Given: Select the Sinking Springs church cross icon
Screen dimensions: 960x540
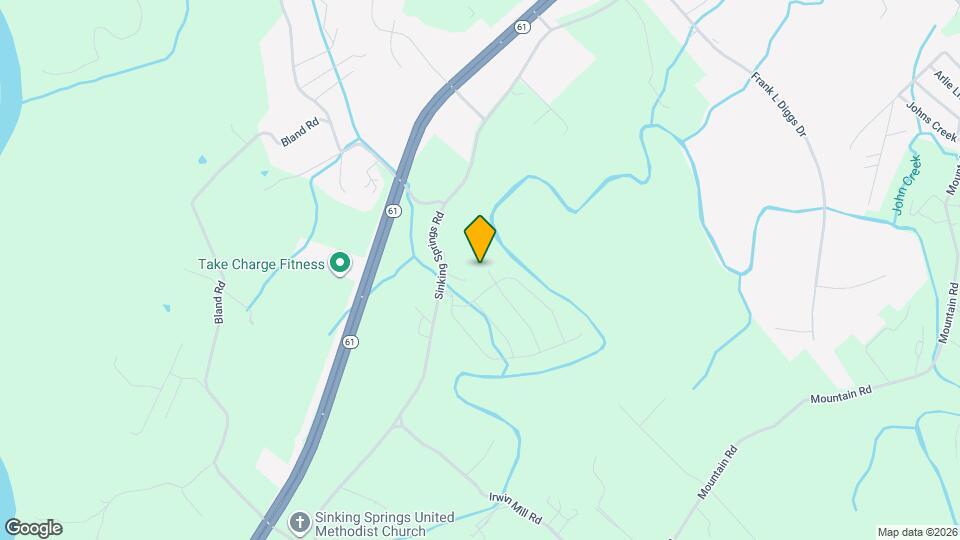Looking at the screenshot, I should [299, 523].
